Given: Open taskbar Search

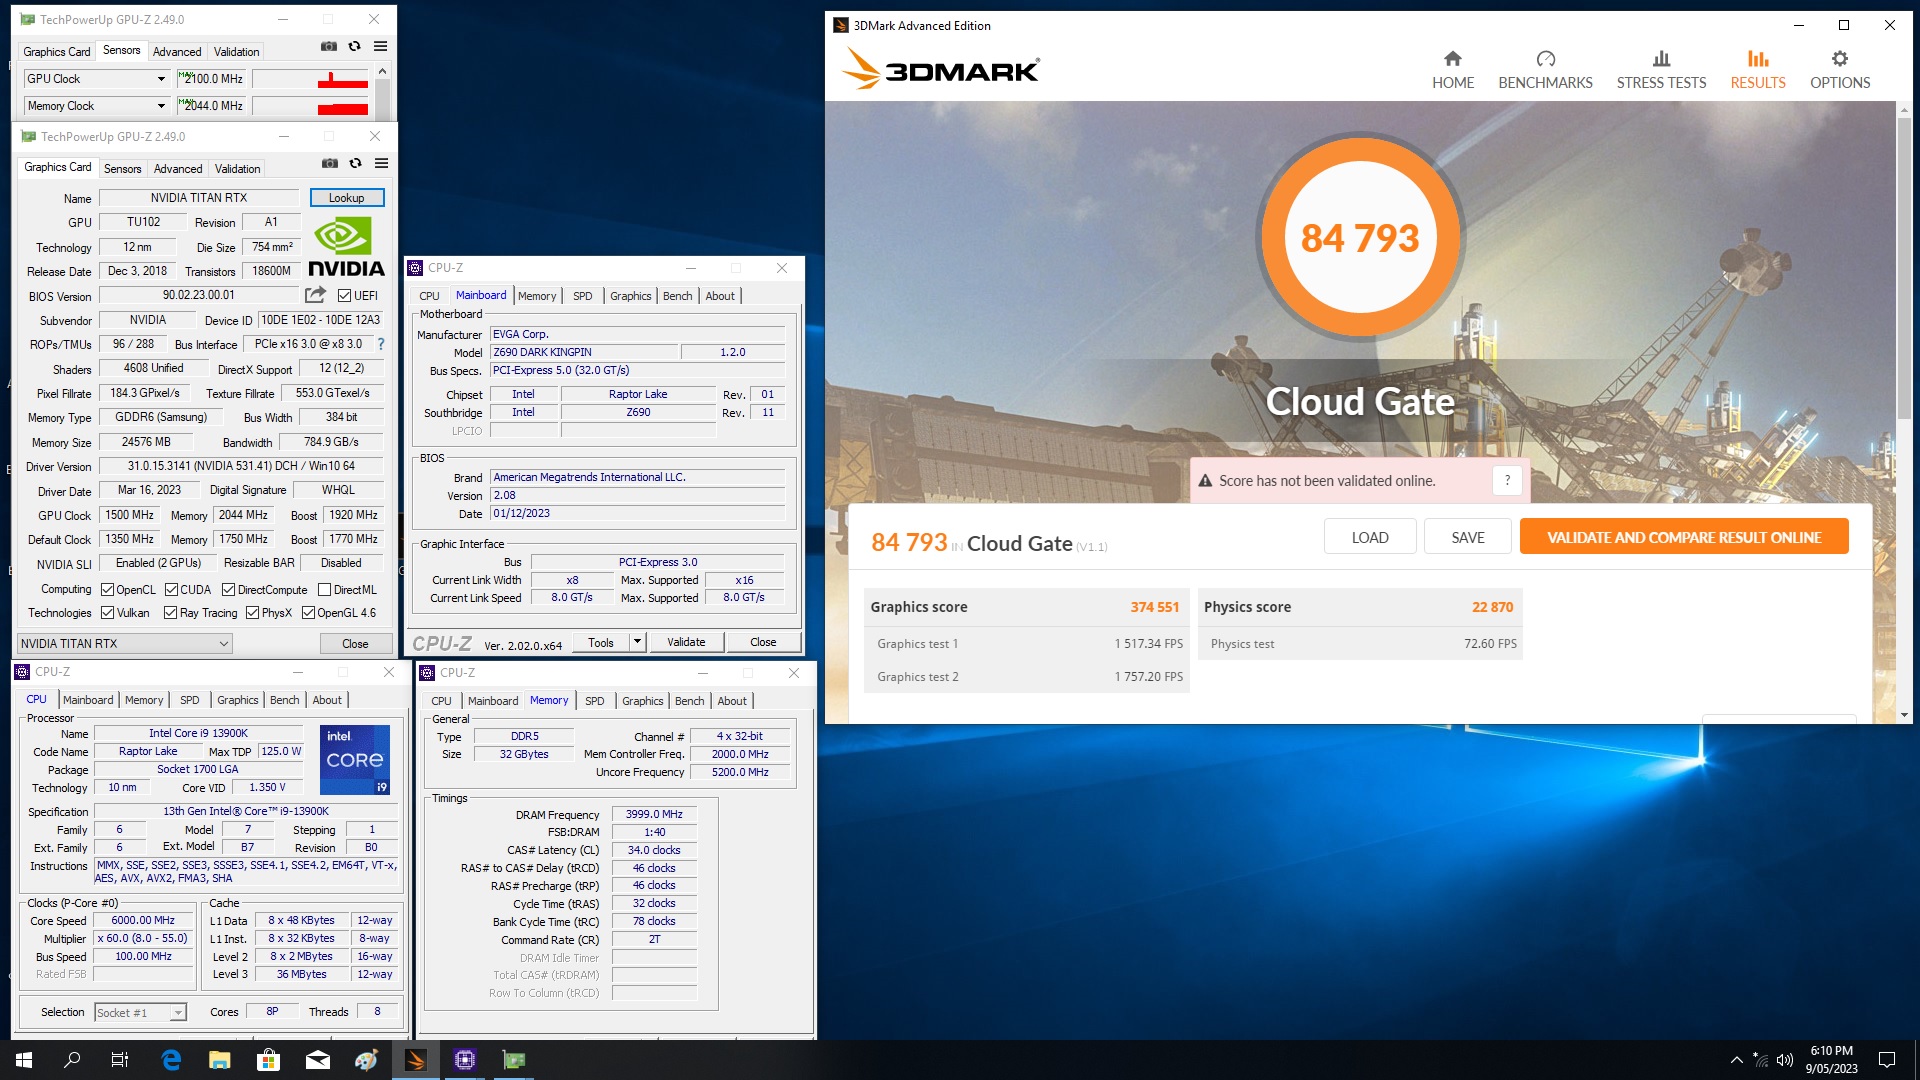Looking at the screenshot, I should click(72, 1060).
